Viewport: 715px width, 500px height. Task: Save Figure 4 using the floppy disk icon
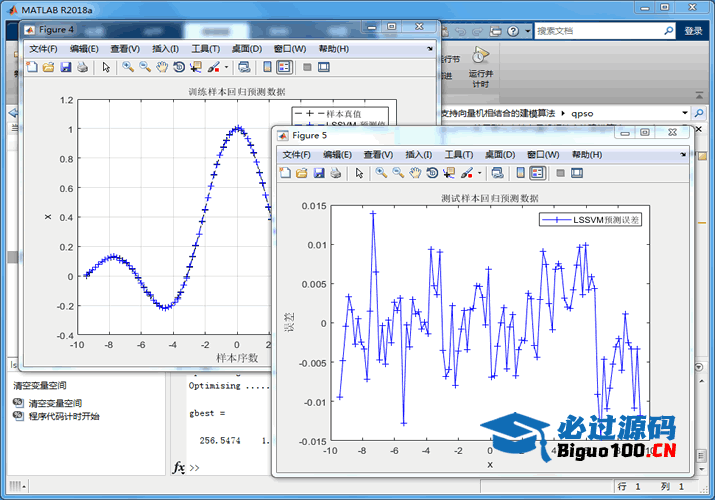(x=66, y=67)
